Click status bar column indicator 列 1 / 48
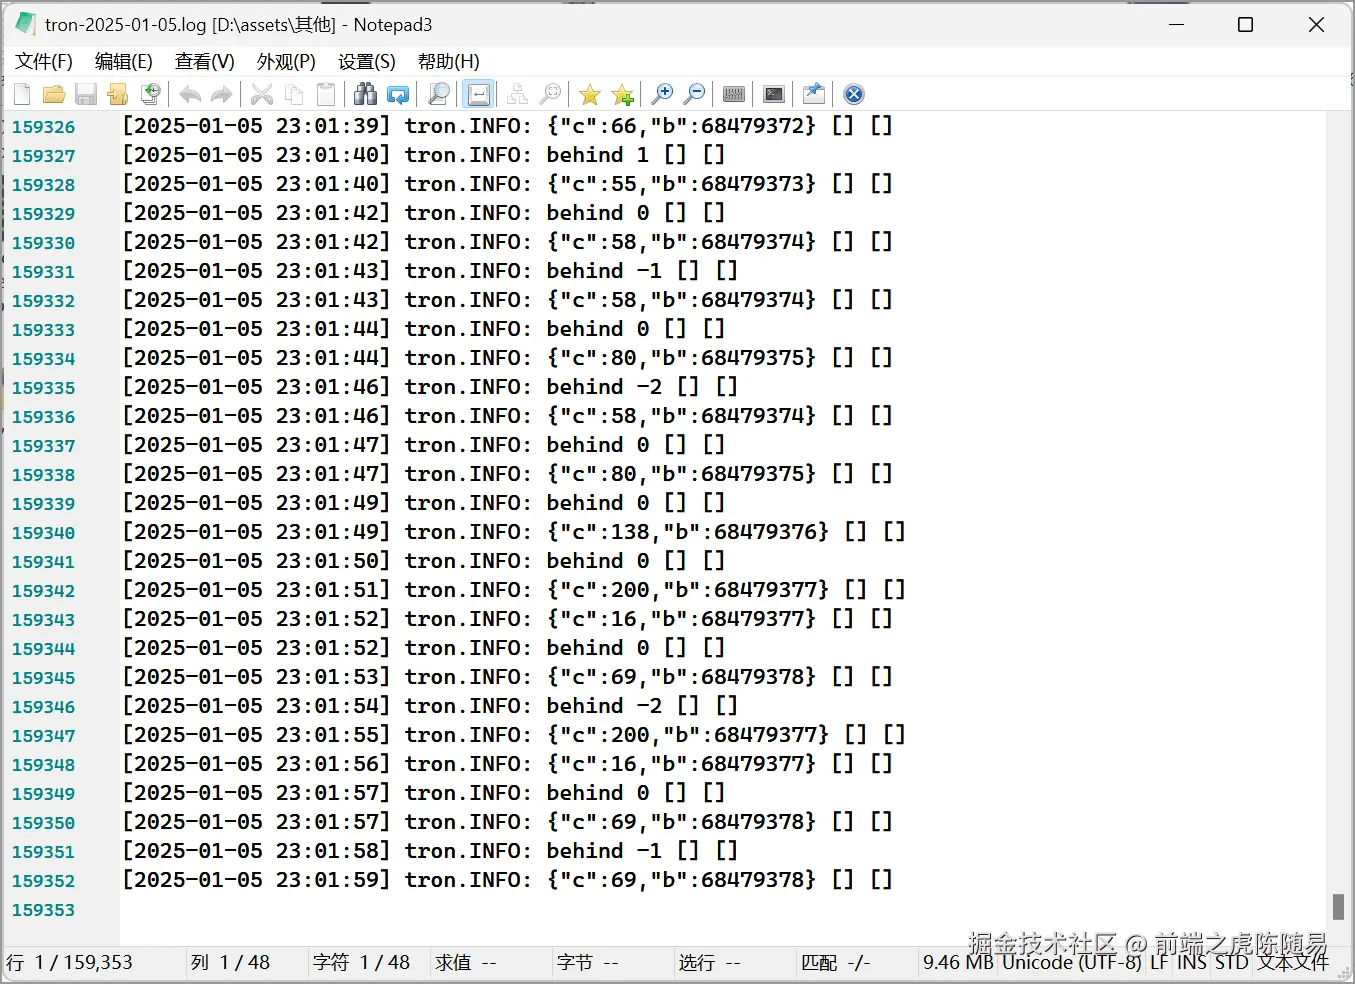1355x984 pixels. 231,962
